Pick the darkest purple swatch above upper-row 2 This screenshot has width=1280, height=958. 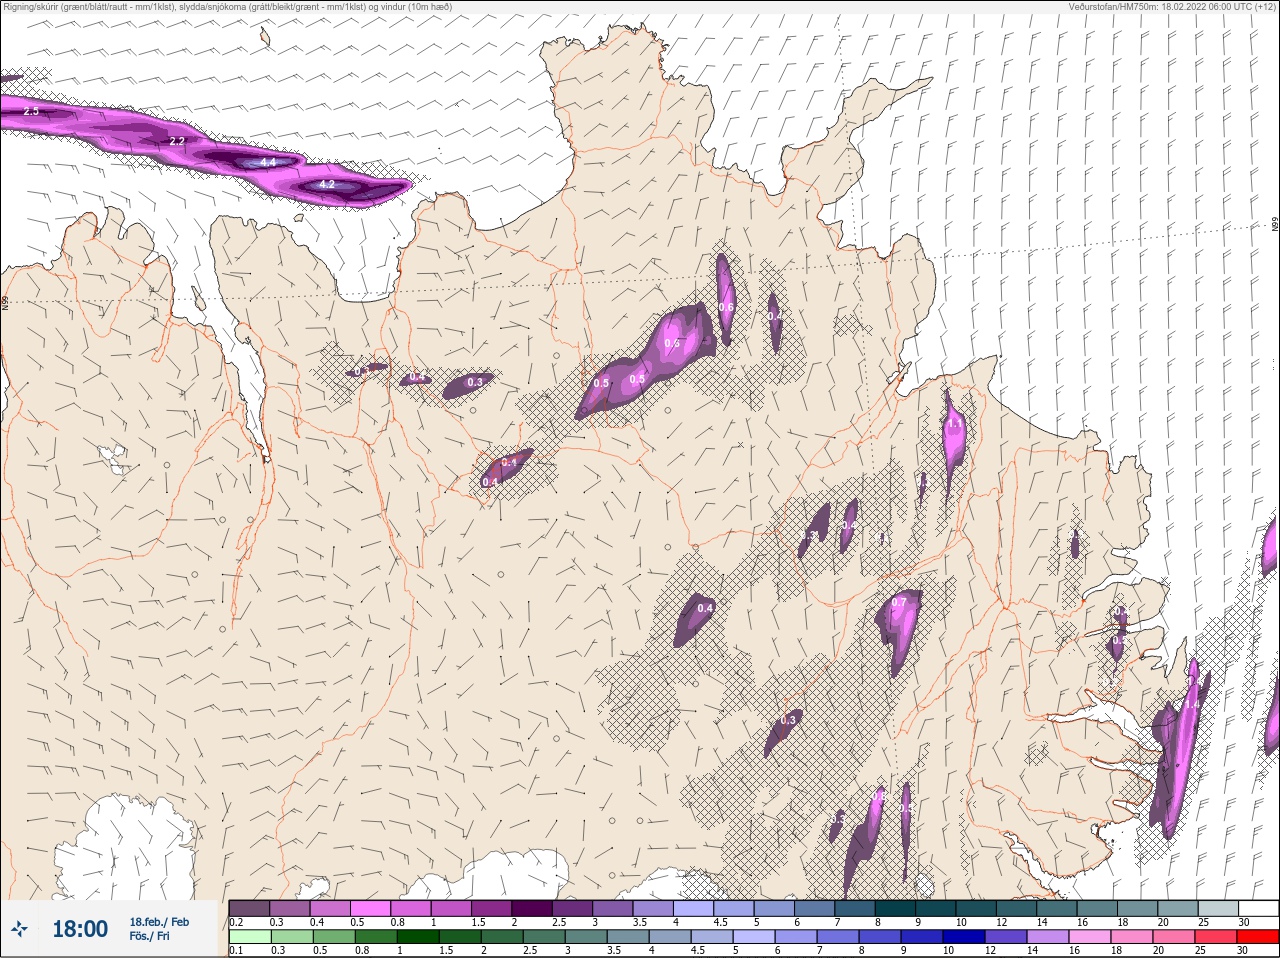point(531,908)
